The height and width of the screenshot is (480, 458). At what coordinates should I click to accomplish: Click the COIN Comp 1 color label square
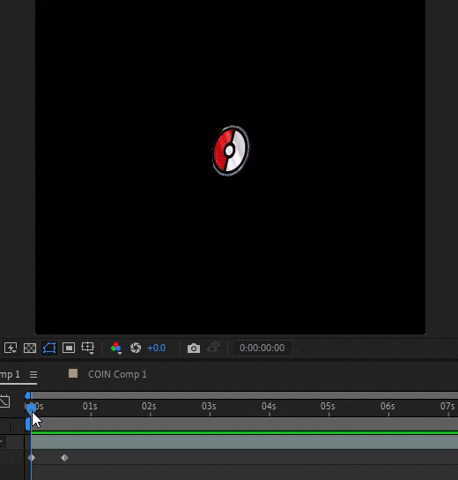click(73, 373)
